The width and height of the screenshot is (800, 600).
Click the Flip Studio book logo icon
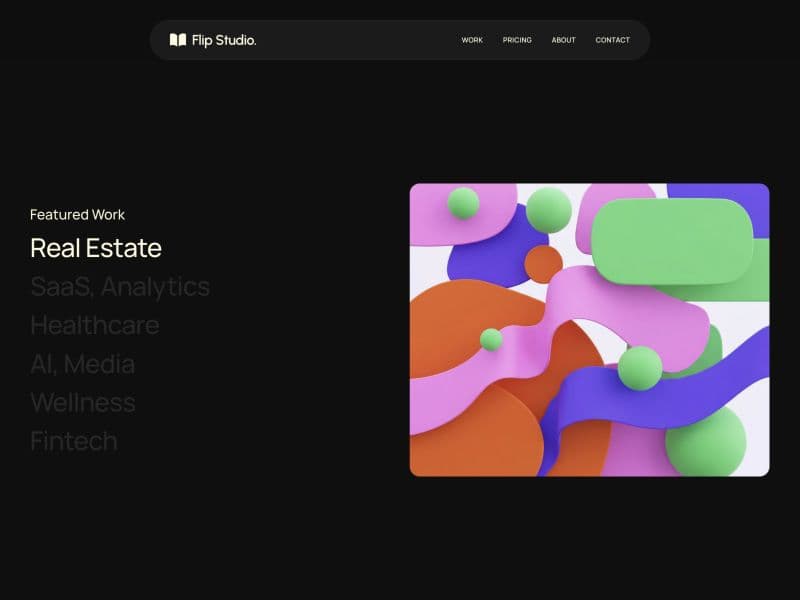pos(178,40)
